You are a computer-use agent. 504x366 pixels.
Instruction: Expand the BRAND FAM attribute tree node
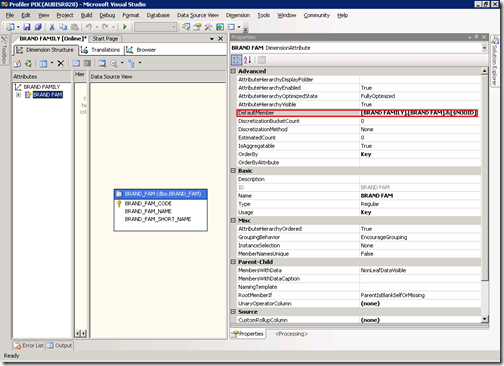point(18,95)
